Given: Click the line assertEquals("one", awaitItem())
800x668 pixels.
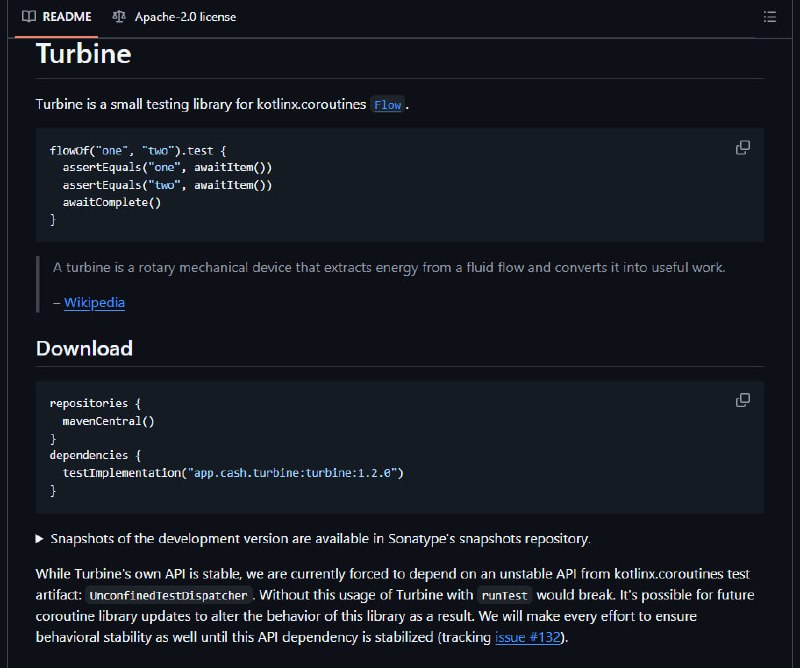Looking at the screenshot, I should pos(167,168).
